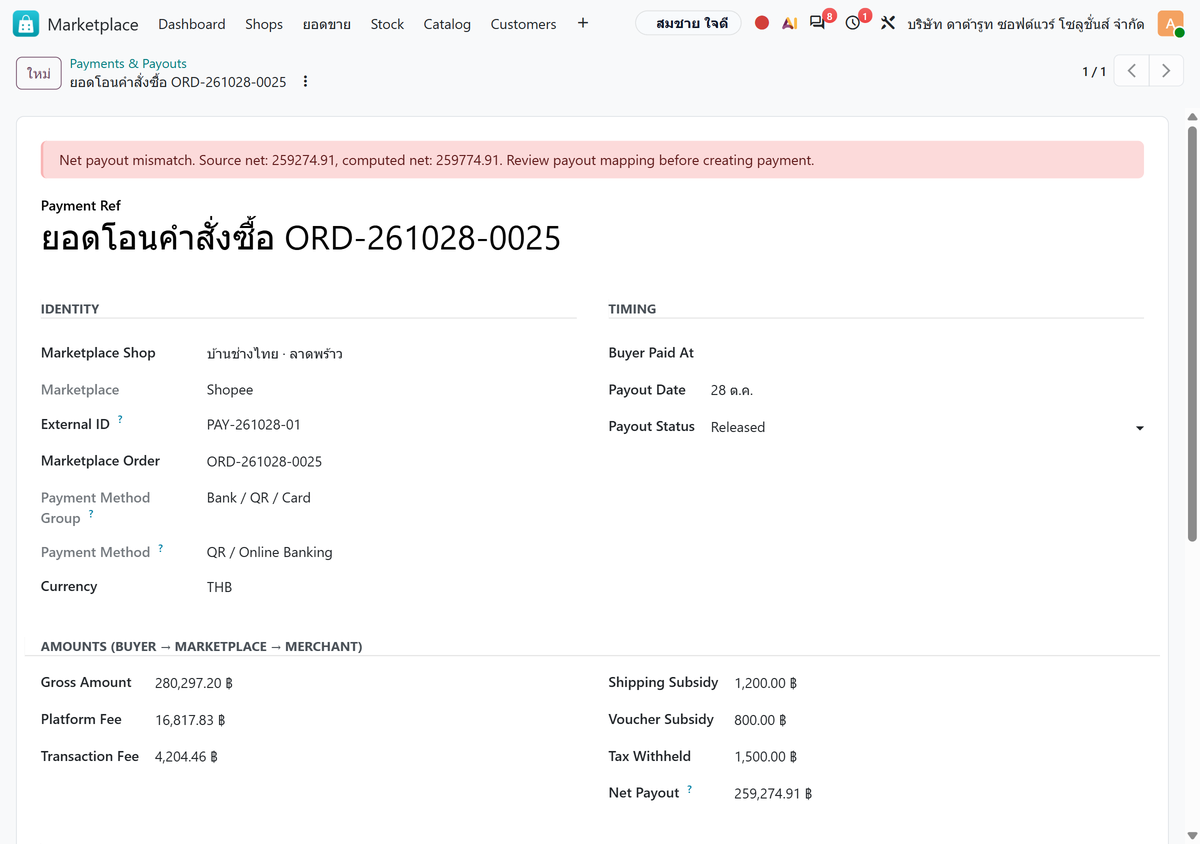Add a new menu with plus icon
The height and width of the screenshot is (844, 1200).
point(583,23)
